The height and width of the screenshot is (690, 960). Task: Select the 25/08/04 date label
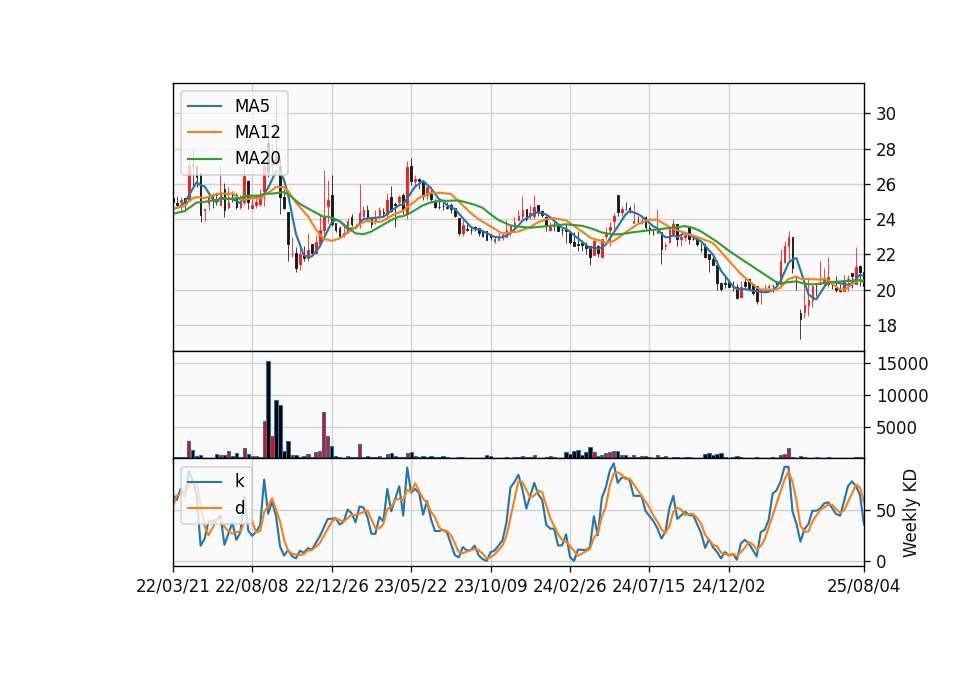[x=864, y=586]
